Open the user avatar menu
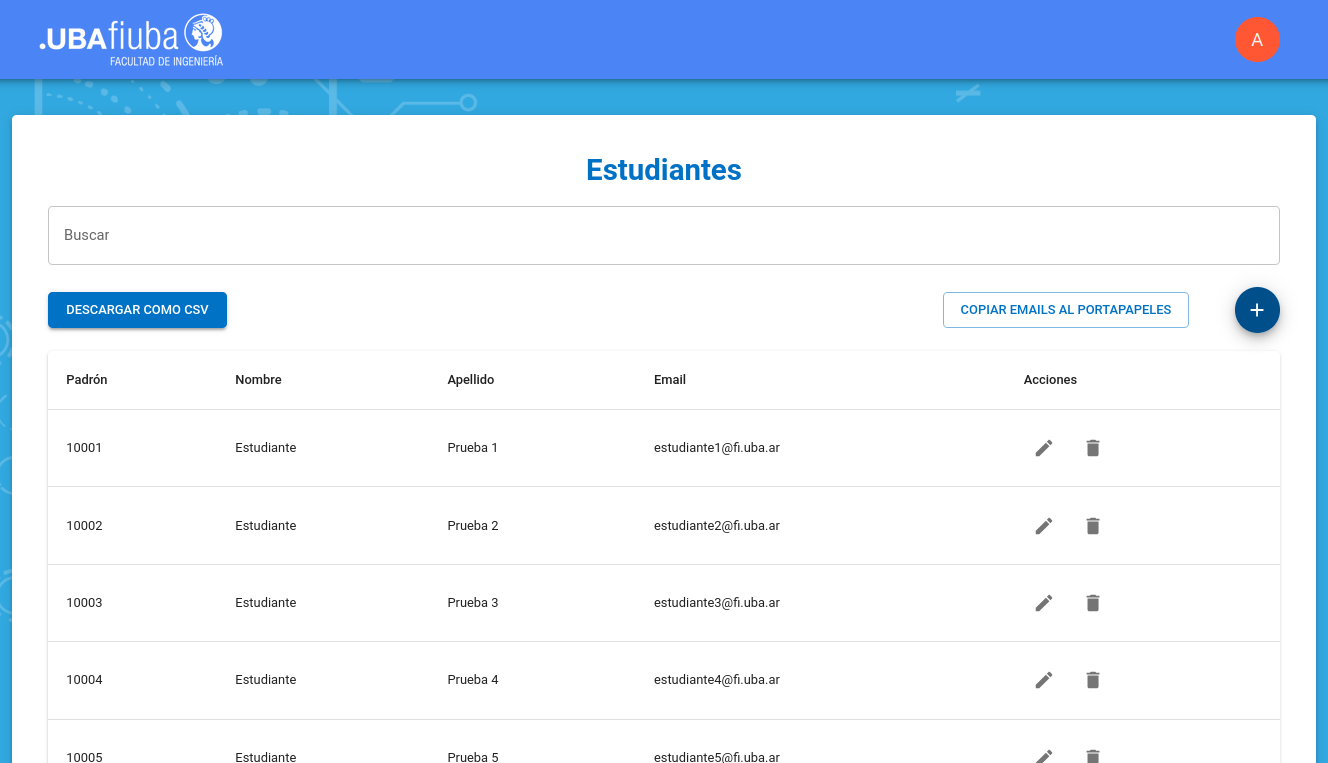The image size is (1328, 763). [x=1257, y=40]
